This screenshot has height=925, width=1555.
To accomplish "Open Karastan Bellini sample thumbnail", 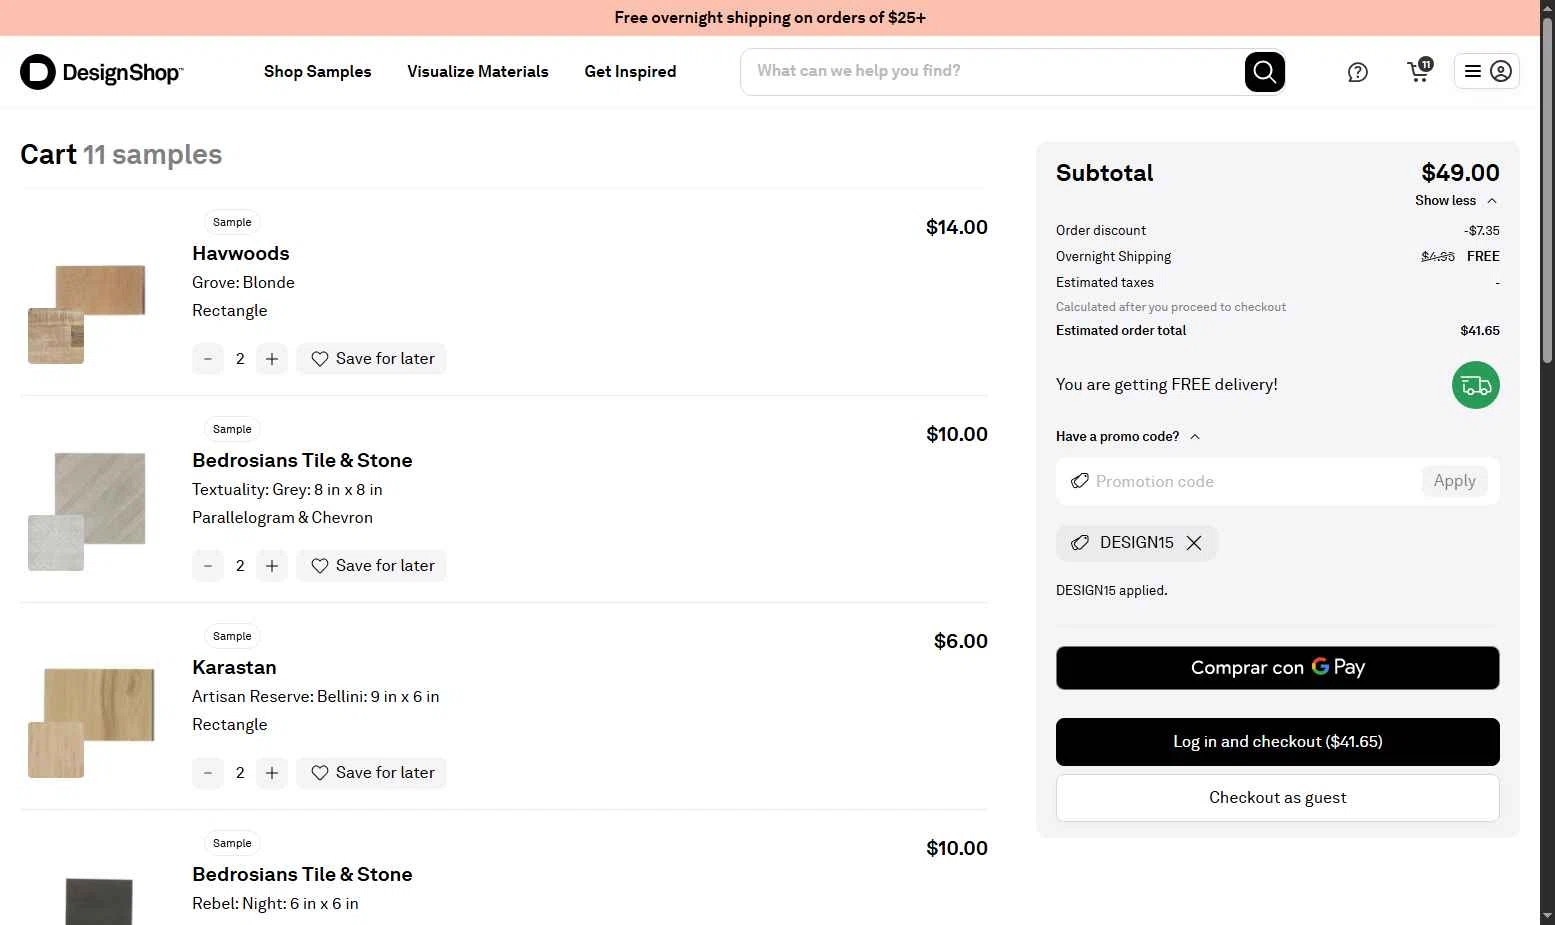I will point(91,722).
